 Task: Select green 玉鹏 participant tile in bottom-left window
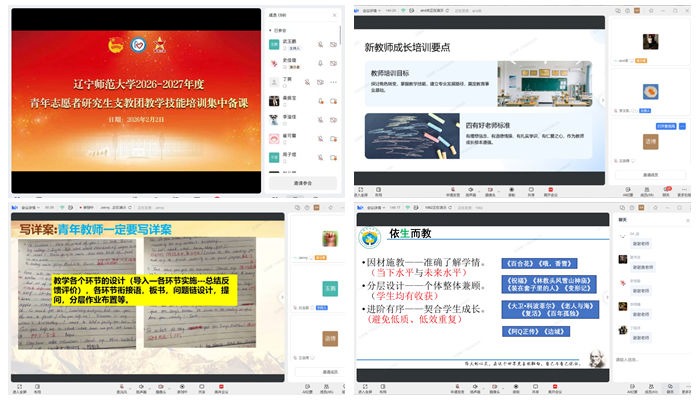click(x=330, y=289)
